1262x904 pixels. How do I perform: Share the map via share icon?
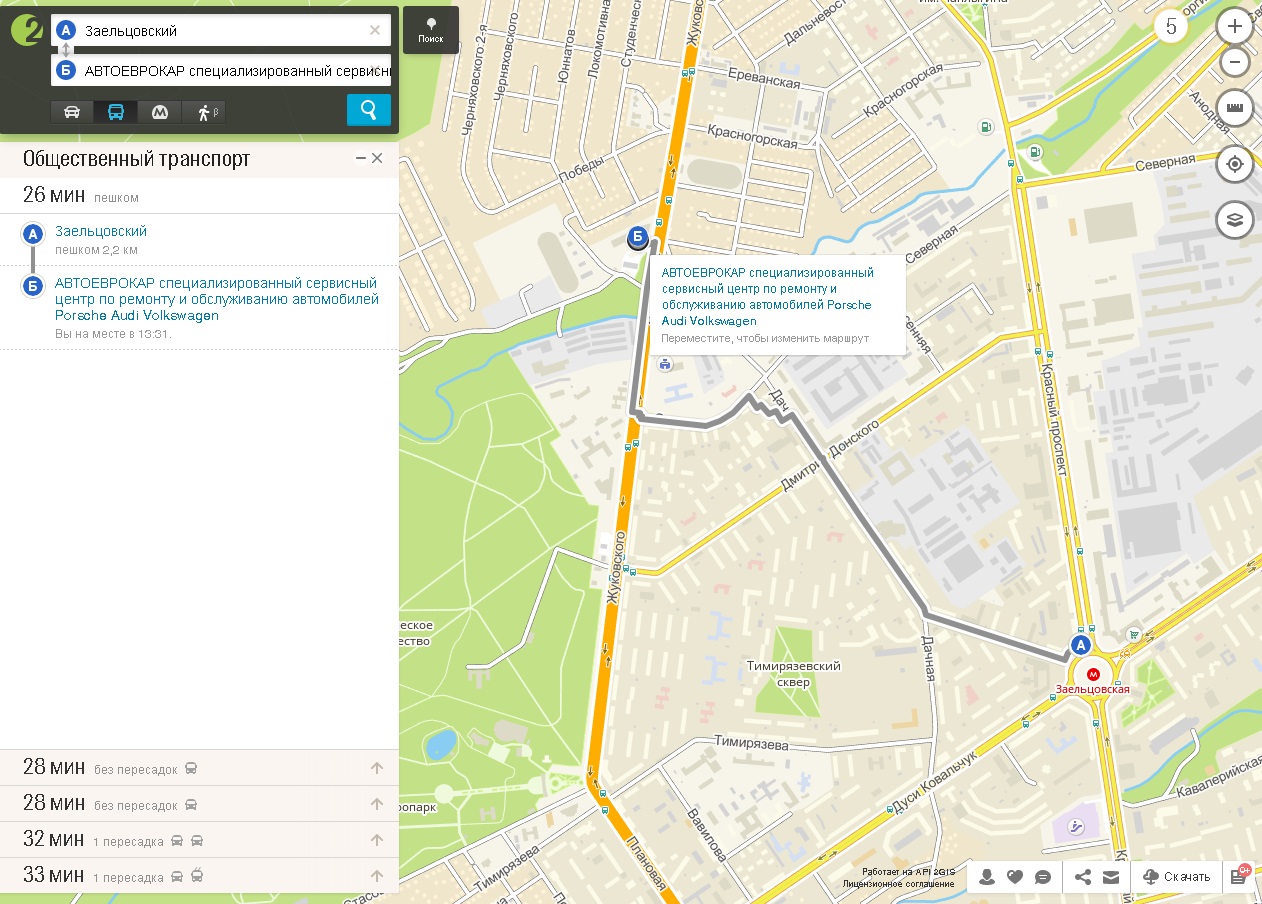1083,877
